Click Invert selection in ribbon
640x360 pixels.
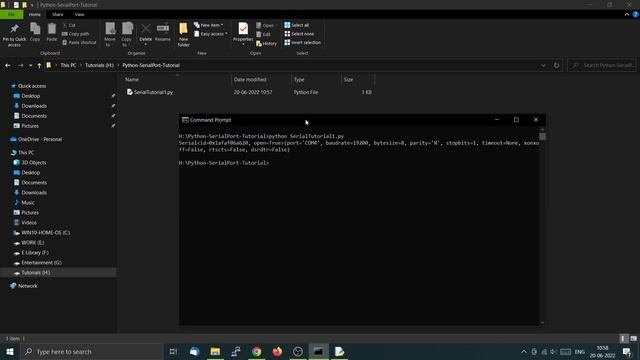[302, 42]
